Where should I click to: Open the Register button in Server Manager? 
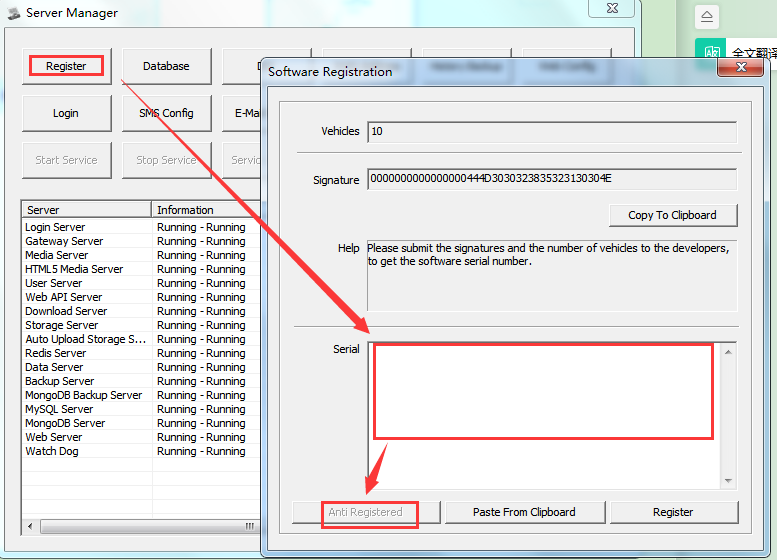pos(66,66)
